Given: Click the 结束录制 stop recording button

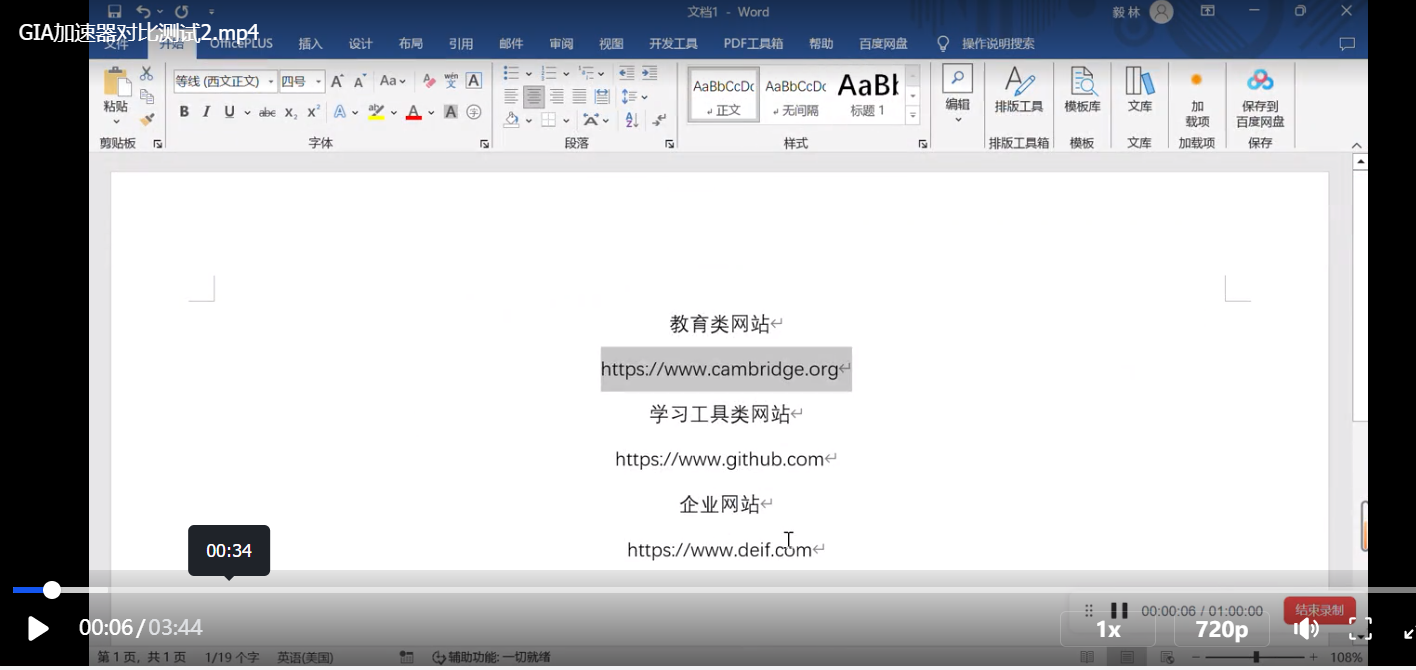Looking at the screenshot, I should pos(1320,611).
